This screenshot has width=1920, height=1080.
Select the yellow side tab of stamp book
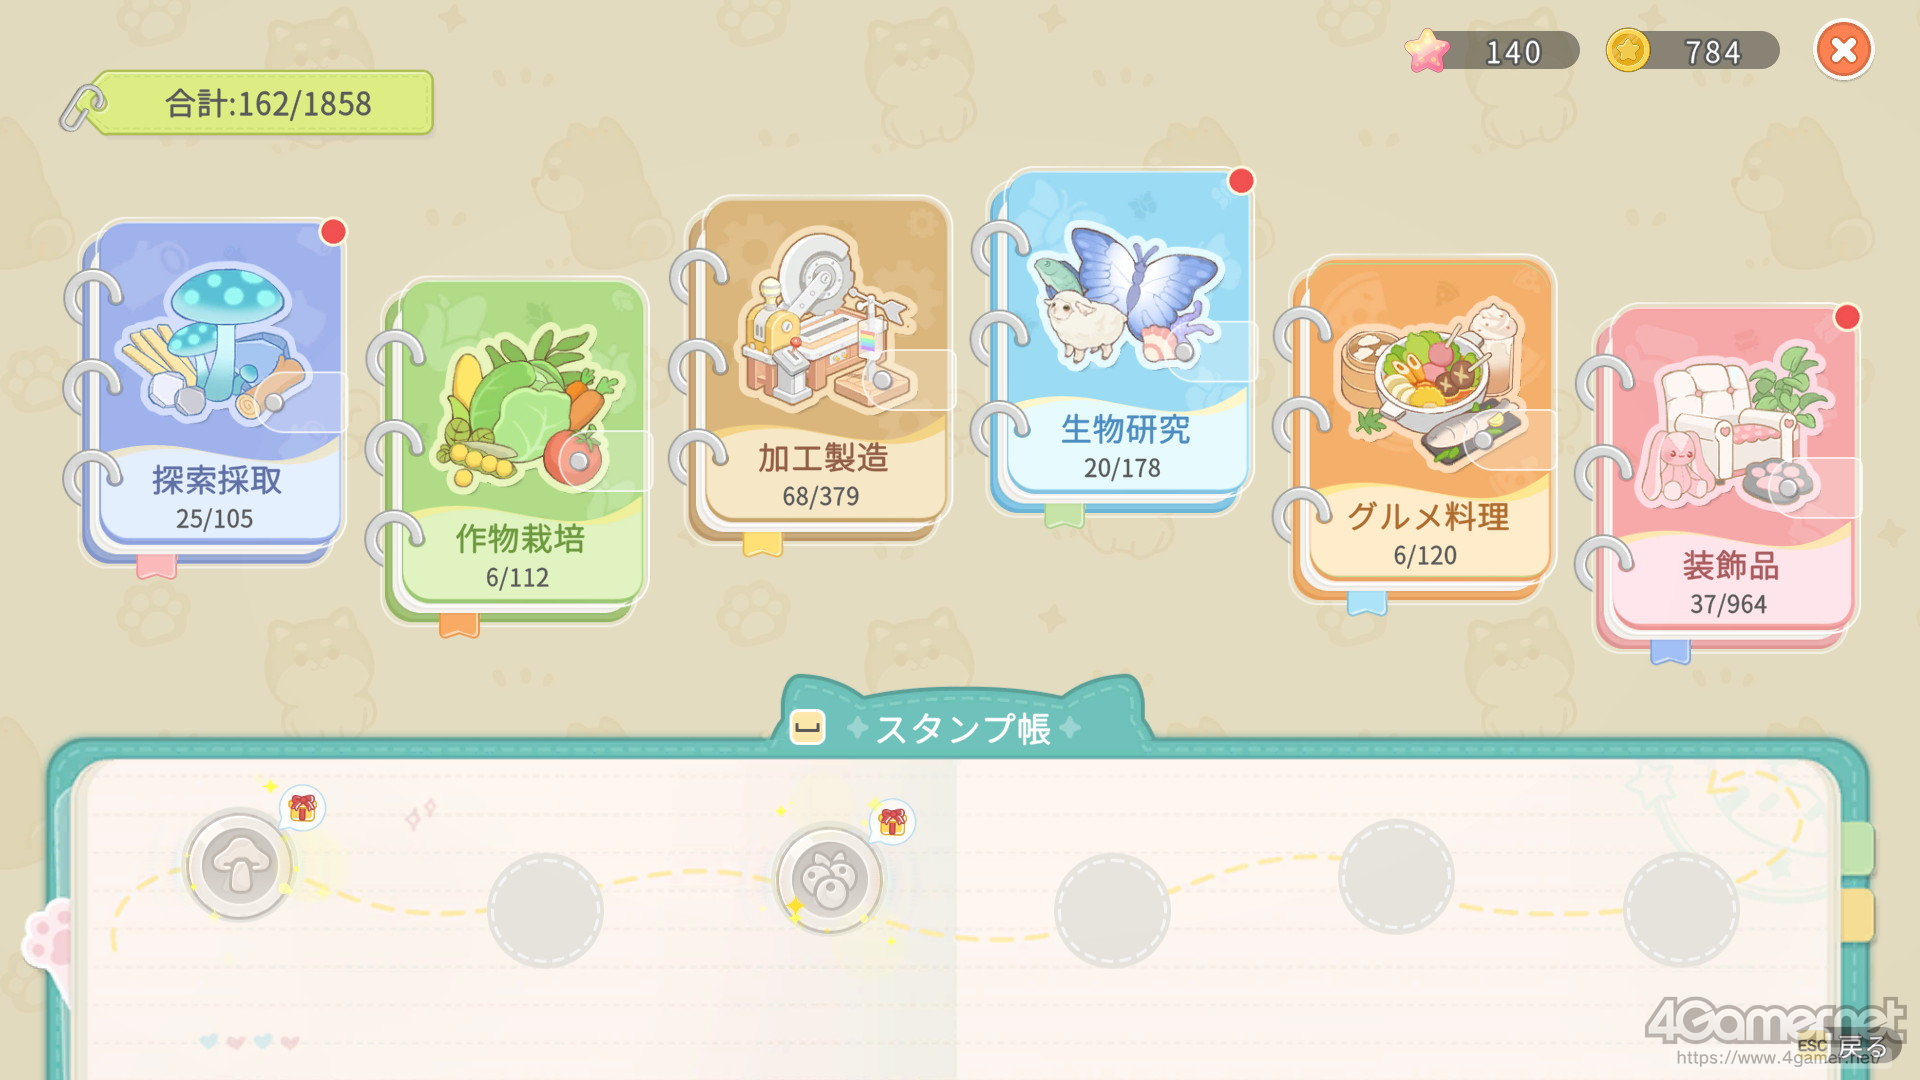pyautogui.click(x=1857, y=915)
